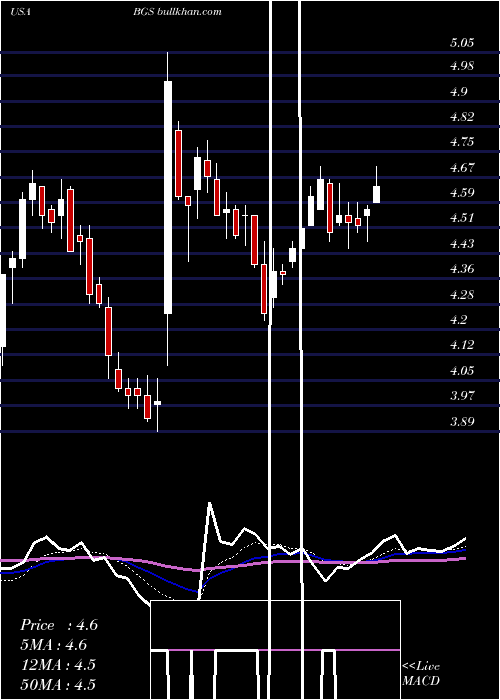
Task: Click the 4.82 price axis label
Action: click(462, 117)
